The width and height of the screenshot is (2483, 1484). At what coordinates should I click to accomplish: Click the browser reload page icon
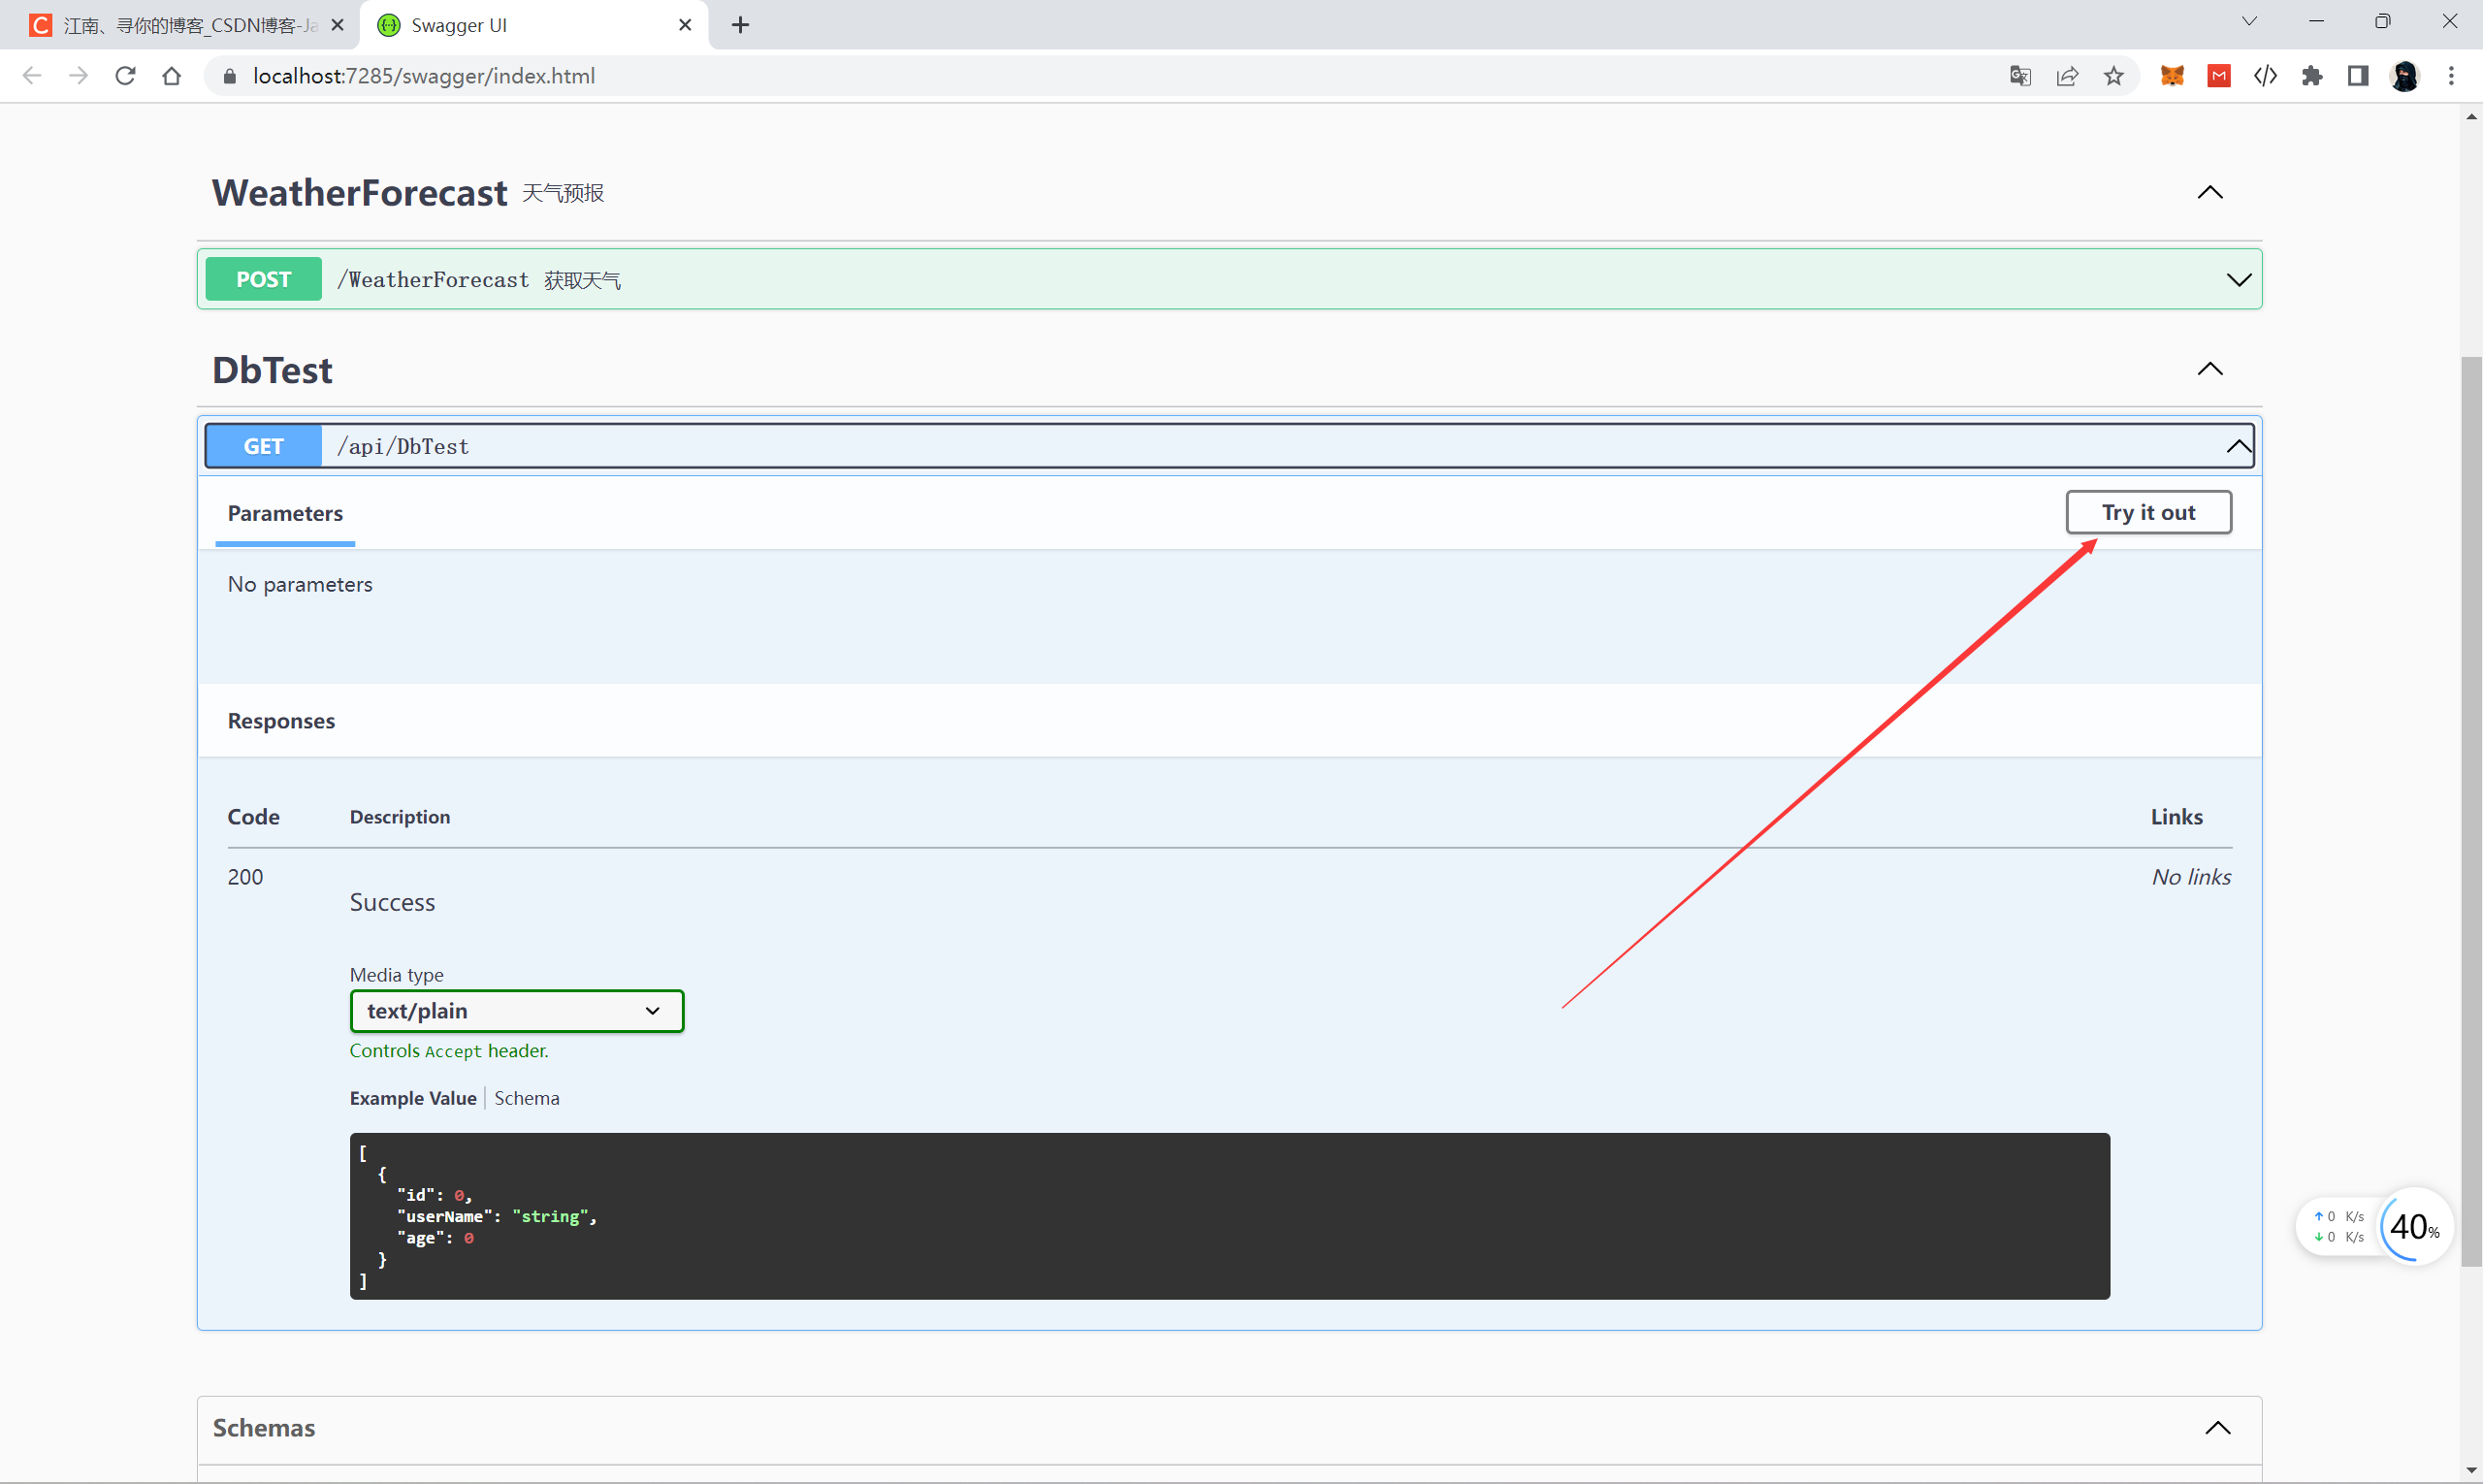pos(125,76)
